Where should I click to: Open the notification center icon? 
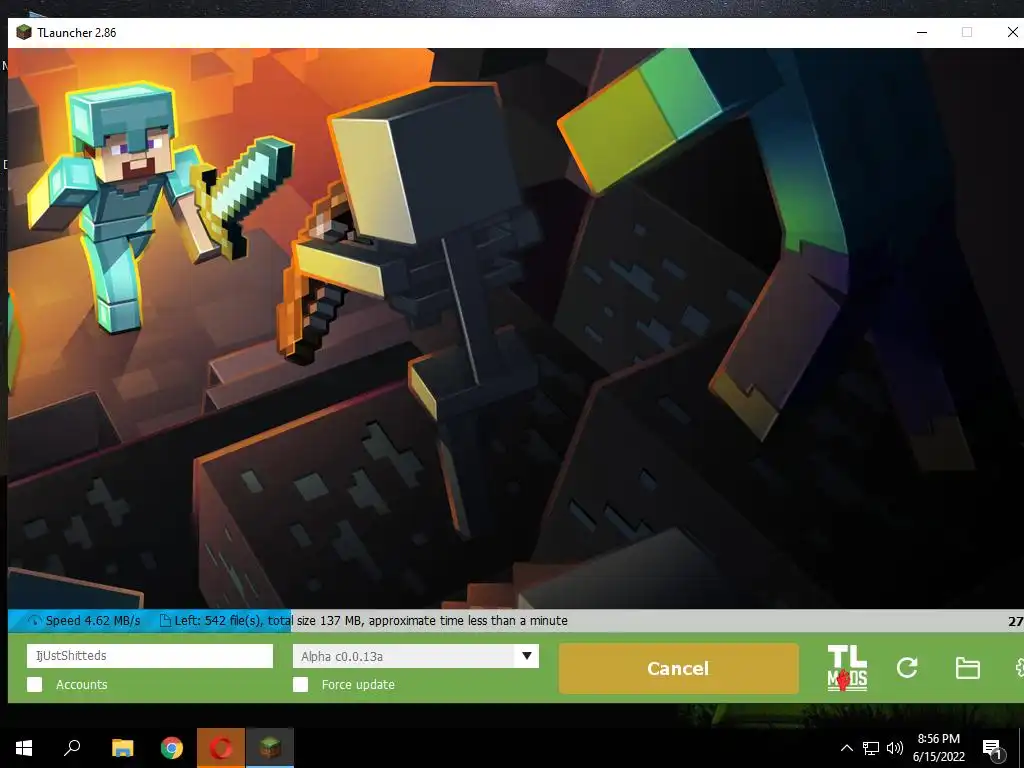[992, 748]
